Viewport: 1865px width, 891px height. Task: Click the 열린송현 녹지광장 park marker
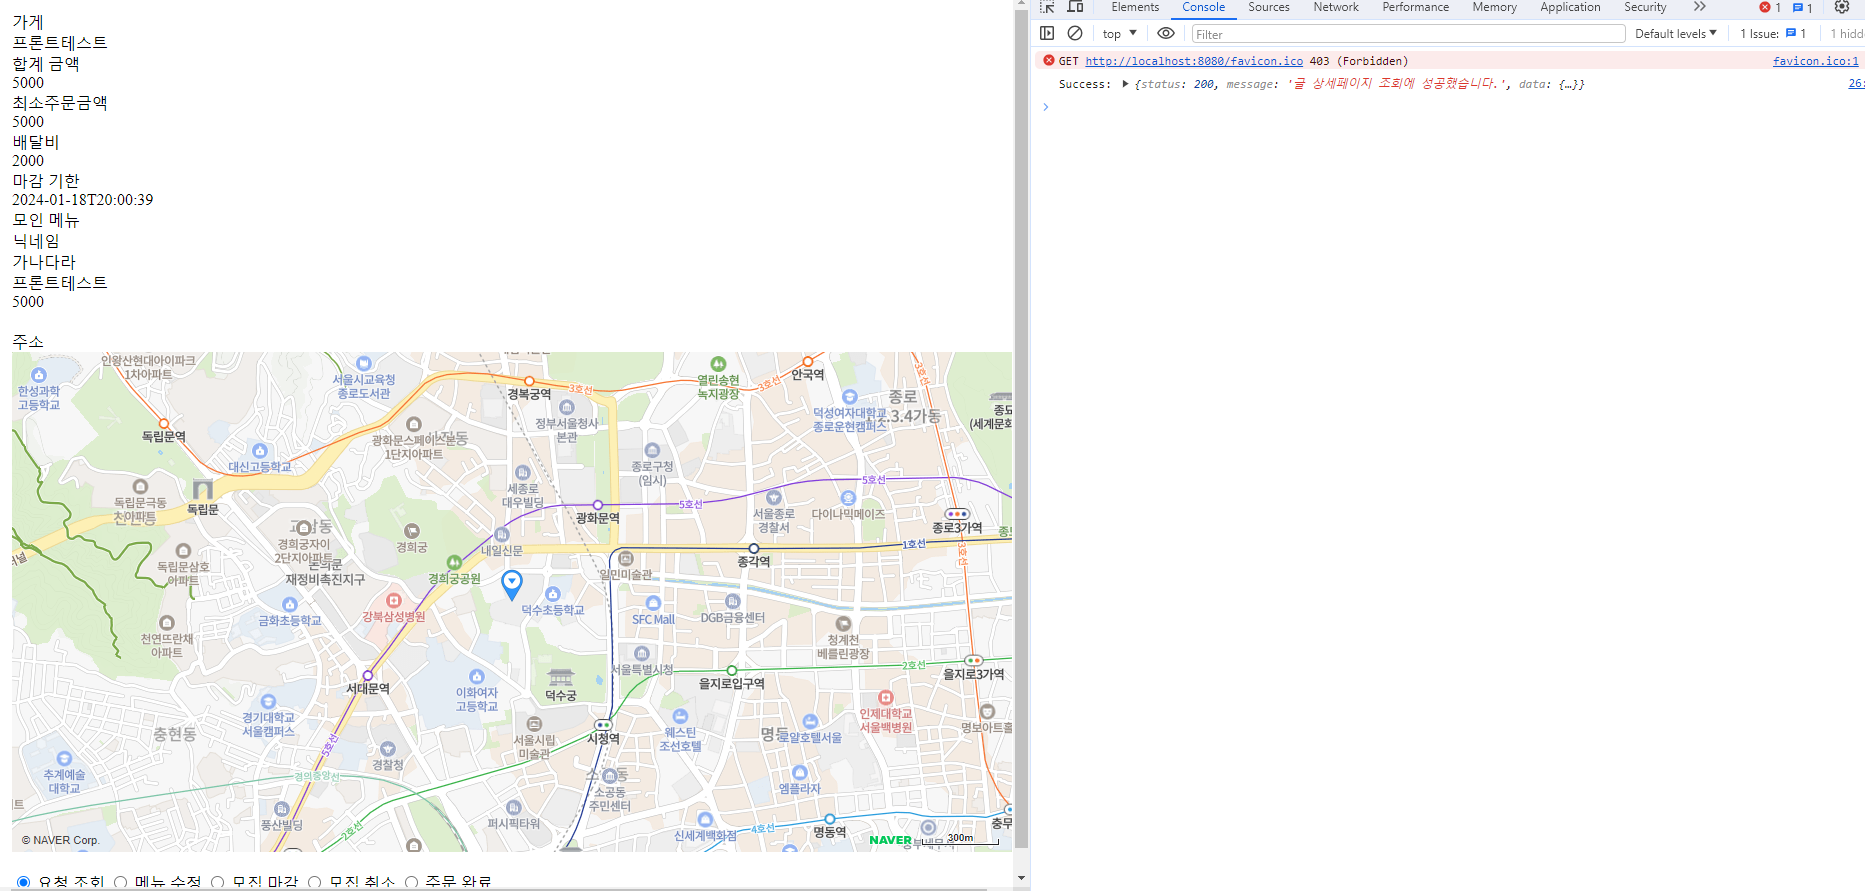click(718, 364)
